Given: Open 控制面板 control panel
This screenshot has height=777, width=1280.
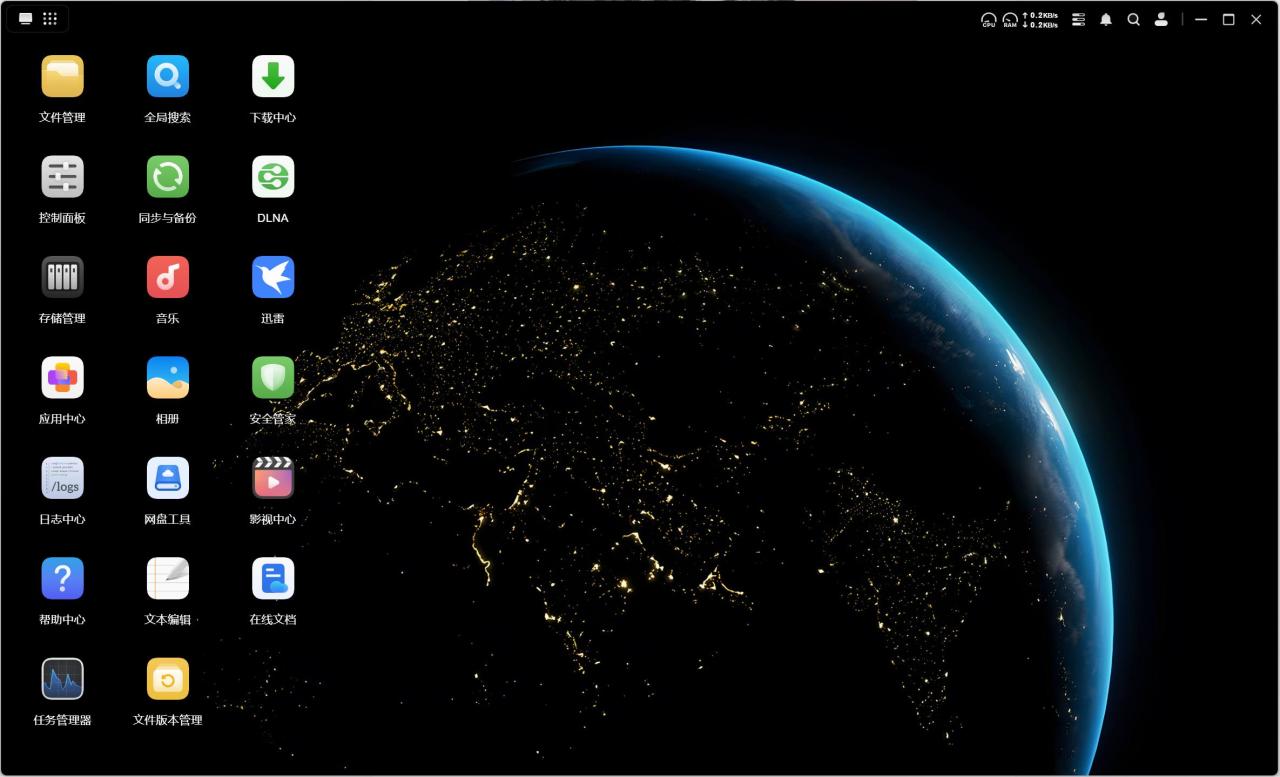Looking at the screenshot, I should 62,177.
